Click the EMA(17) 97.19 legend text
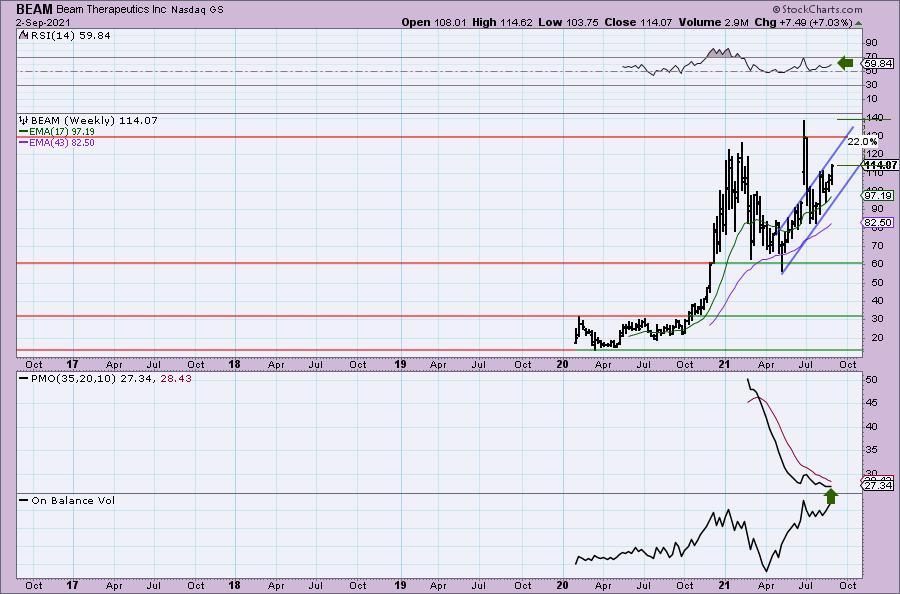Image resolution: width=900 pixels, height=594 pixels. coord(62,131)
